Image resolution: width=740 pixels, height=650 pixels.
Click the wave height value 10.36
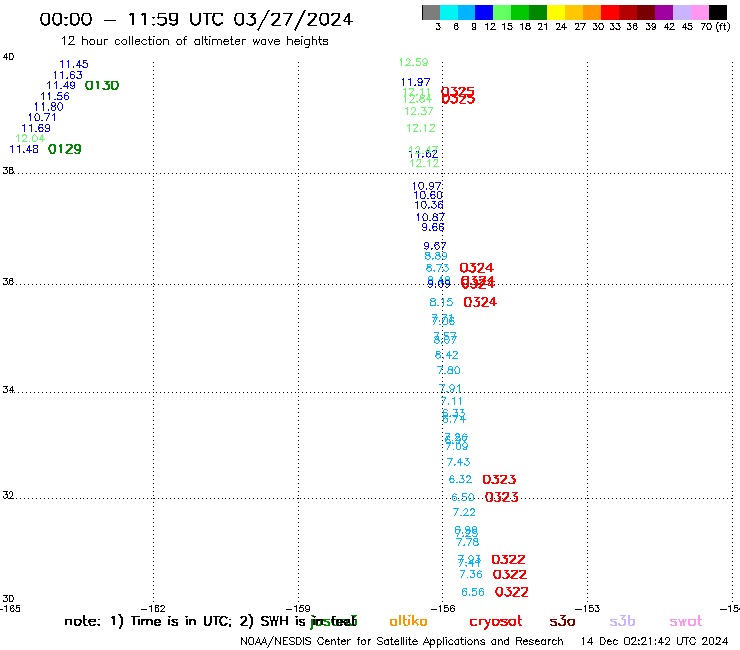429,205
